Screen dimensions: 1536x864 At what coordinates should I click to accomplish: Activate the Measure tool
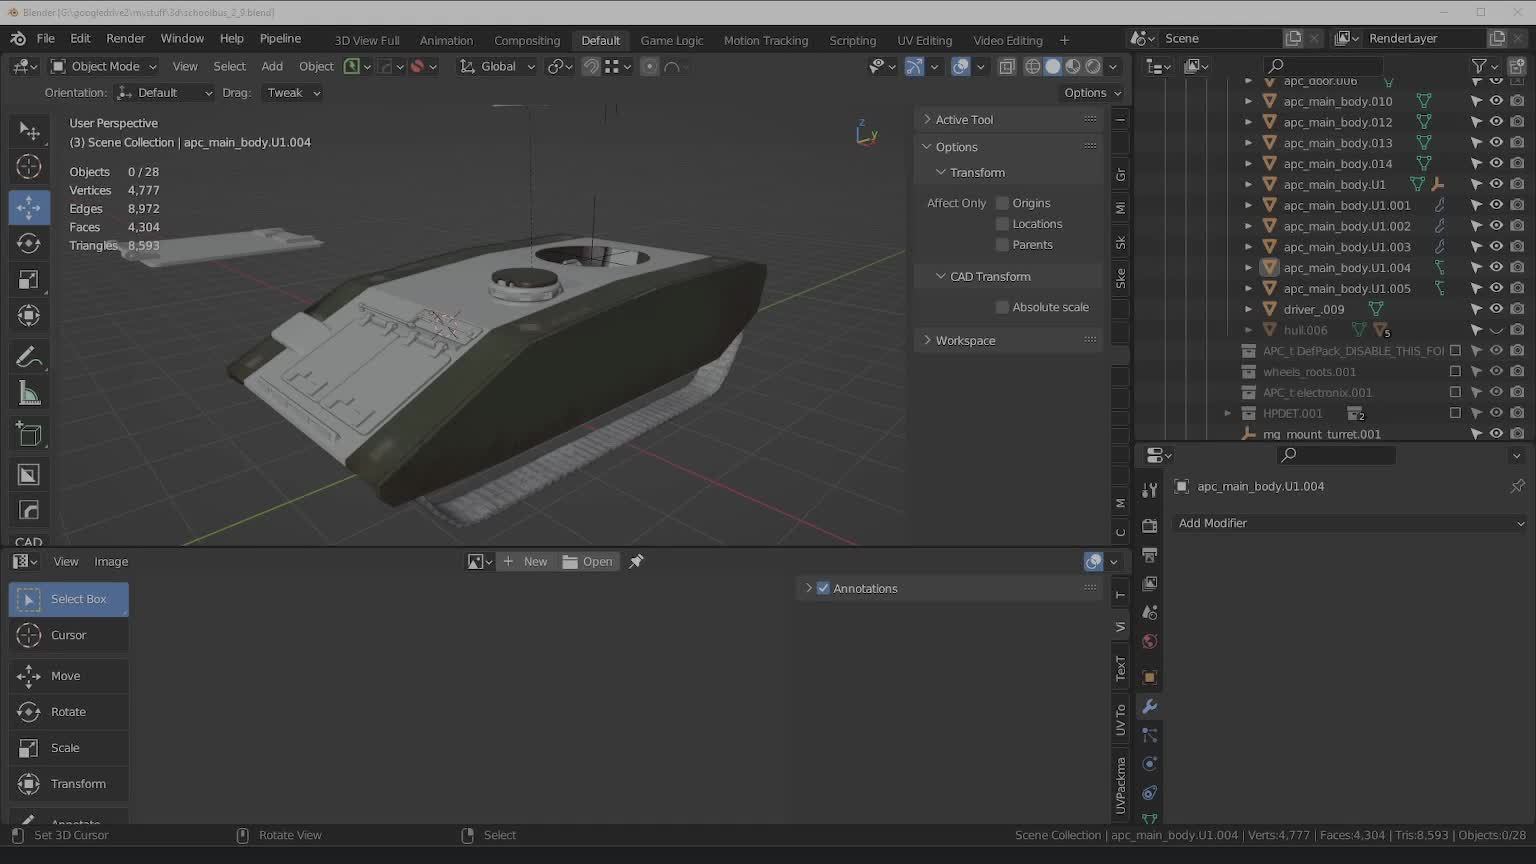tap(29, 394)
